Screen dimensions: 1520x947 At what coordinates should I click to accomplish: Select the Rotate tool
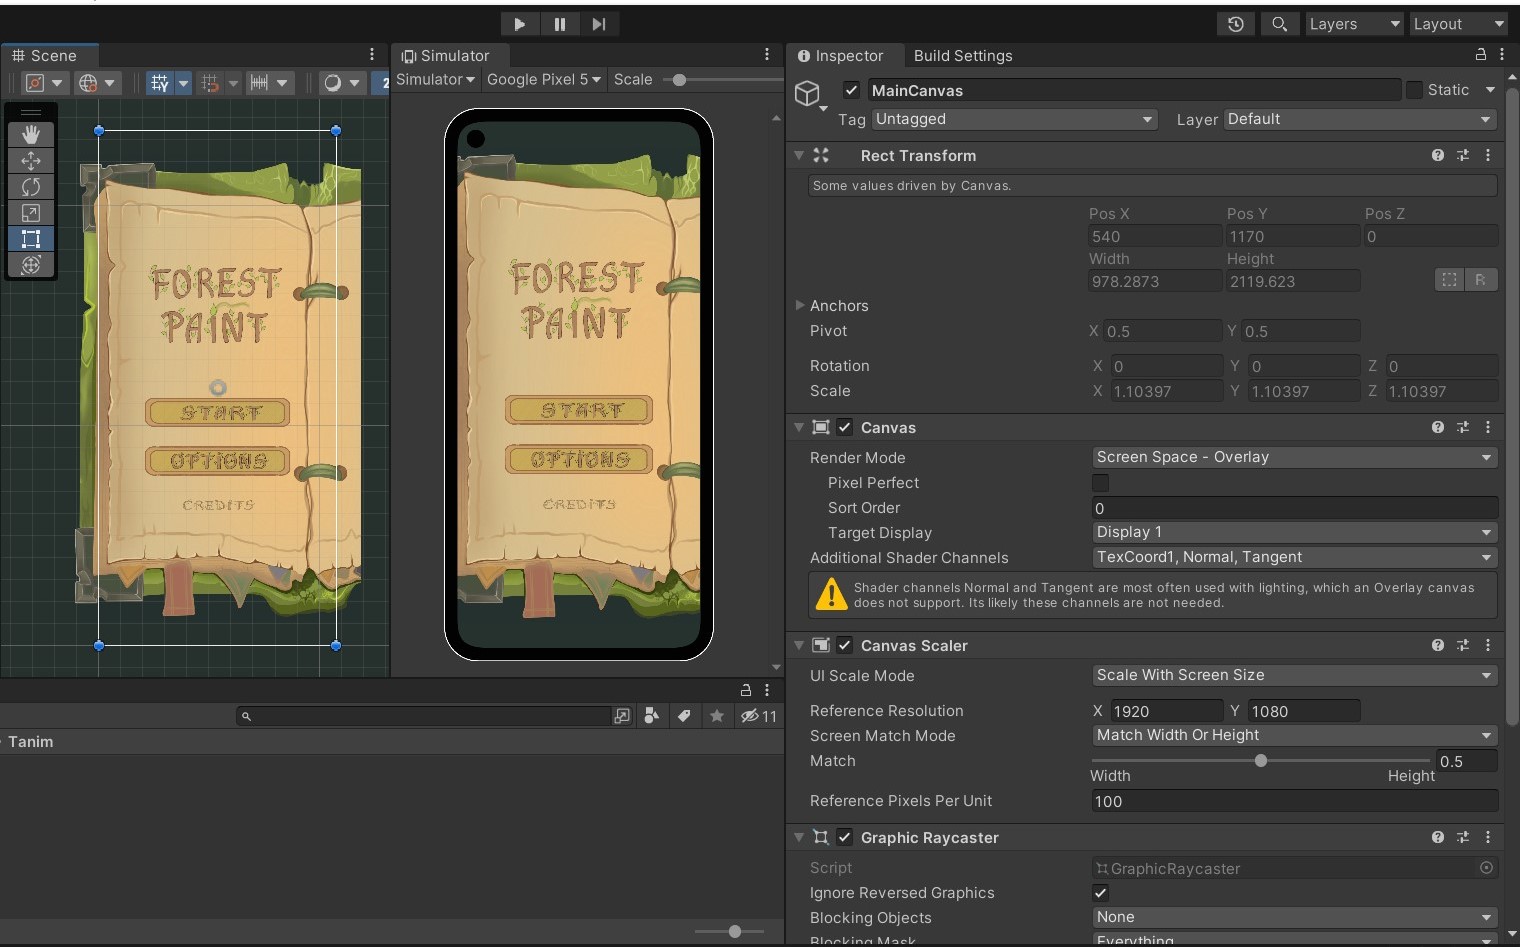pyautogui.click(x=31, y=186)
